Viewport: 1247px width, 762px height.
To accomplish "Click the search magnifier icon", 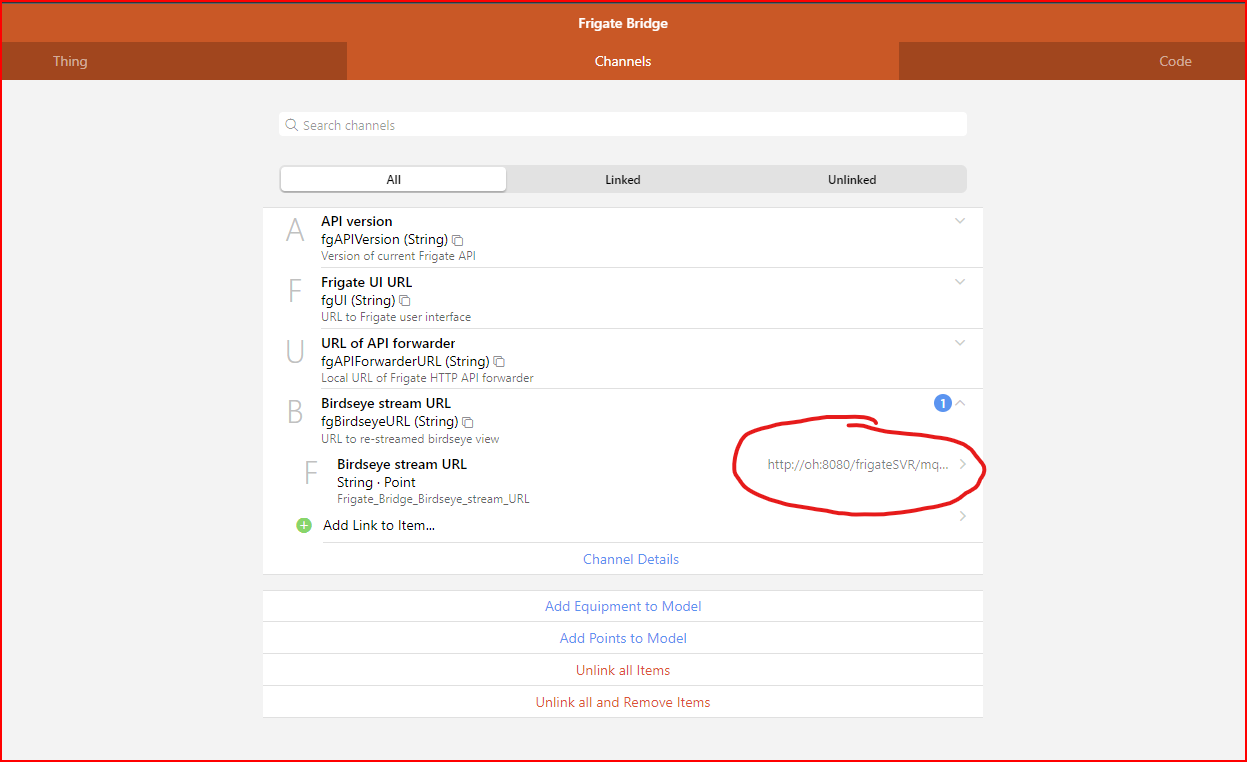I will point(292,125).
